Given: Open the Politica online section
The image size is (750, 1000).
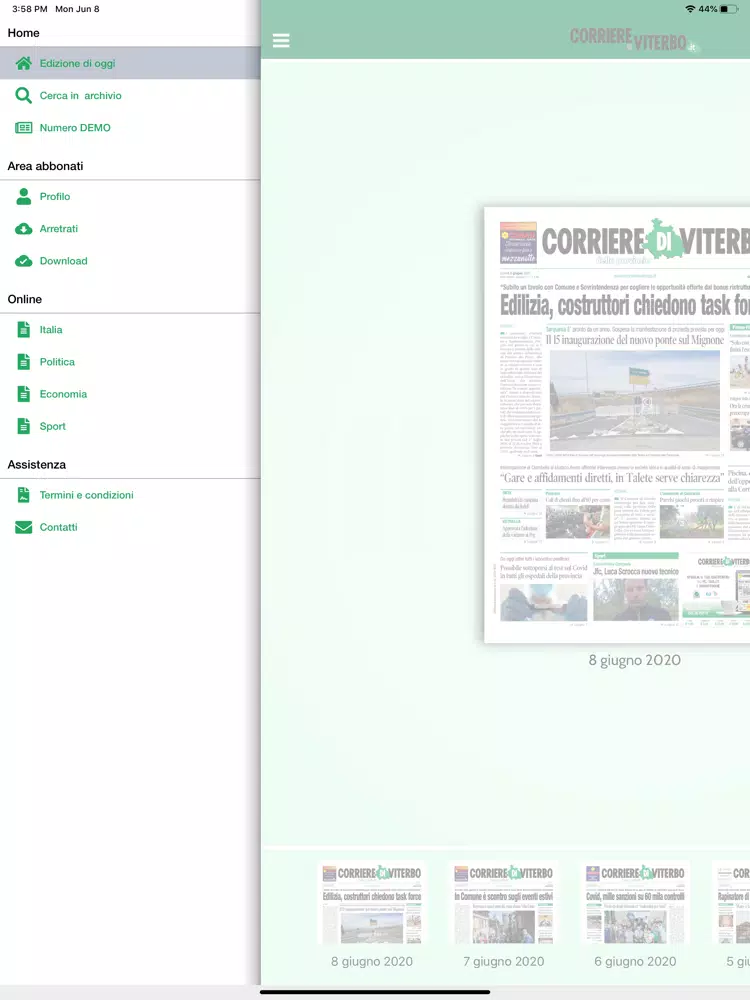Looking at the screenshot, I should (x=130, y=362).
